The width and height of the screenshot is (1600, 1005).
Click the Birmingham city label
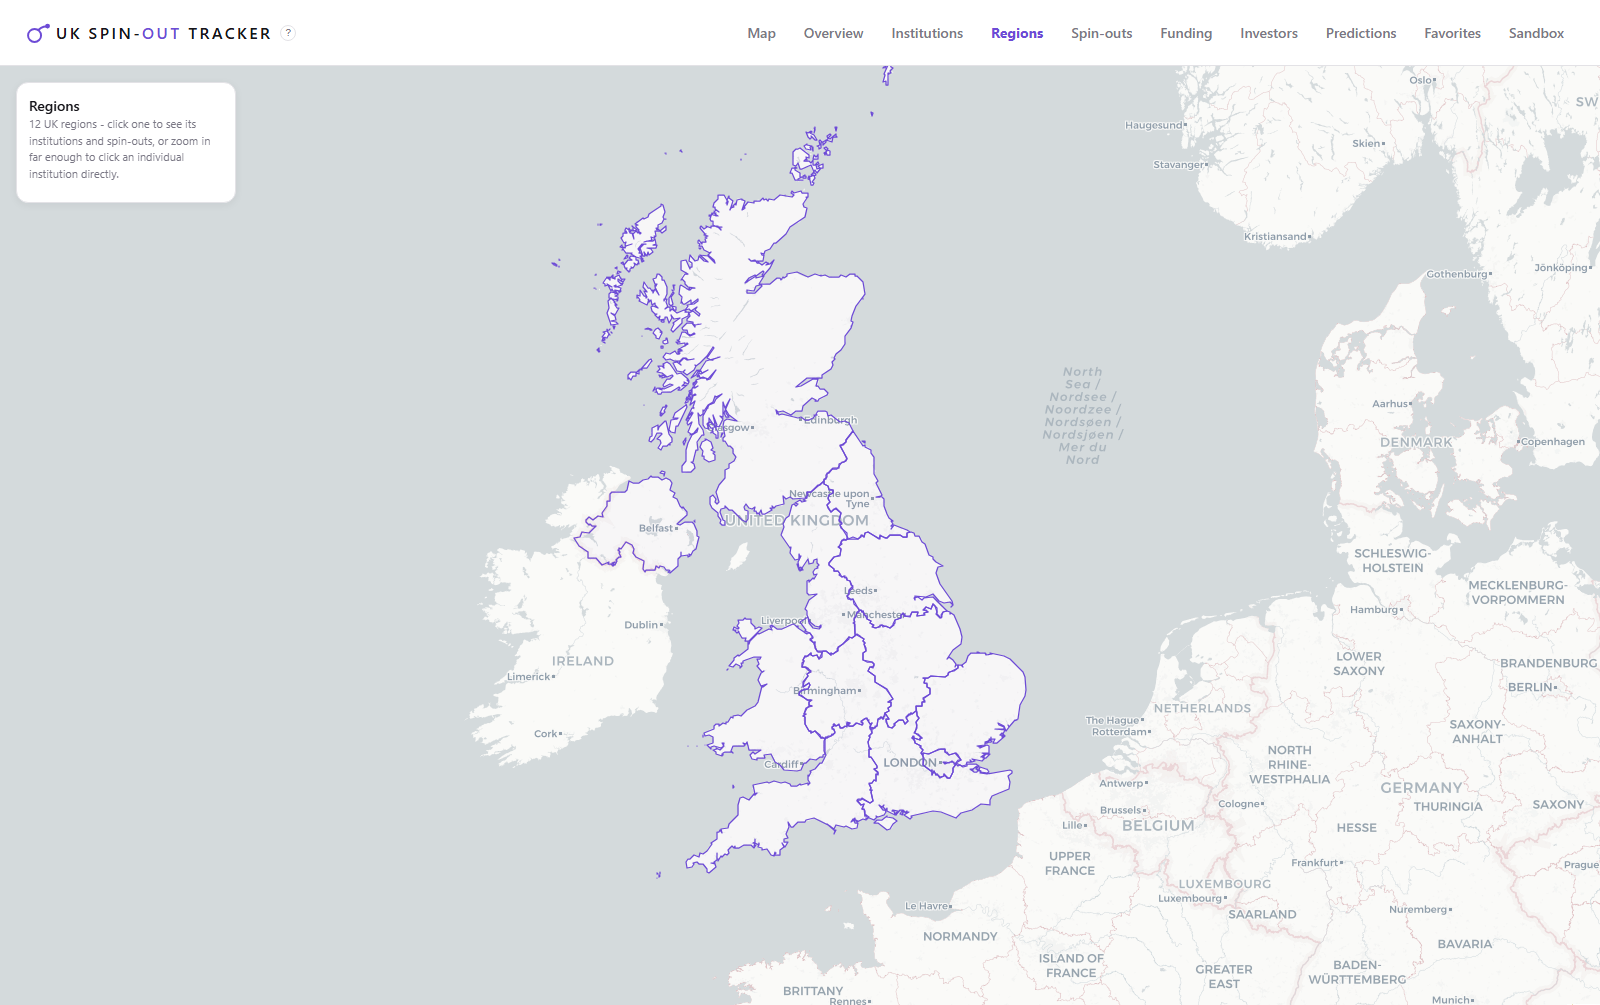click(826, 690)
